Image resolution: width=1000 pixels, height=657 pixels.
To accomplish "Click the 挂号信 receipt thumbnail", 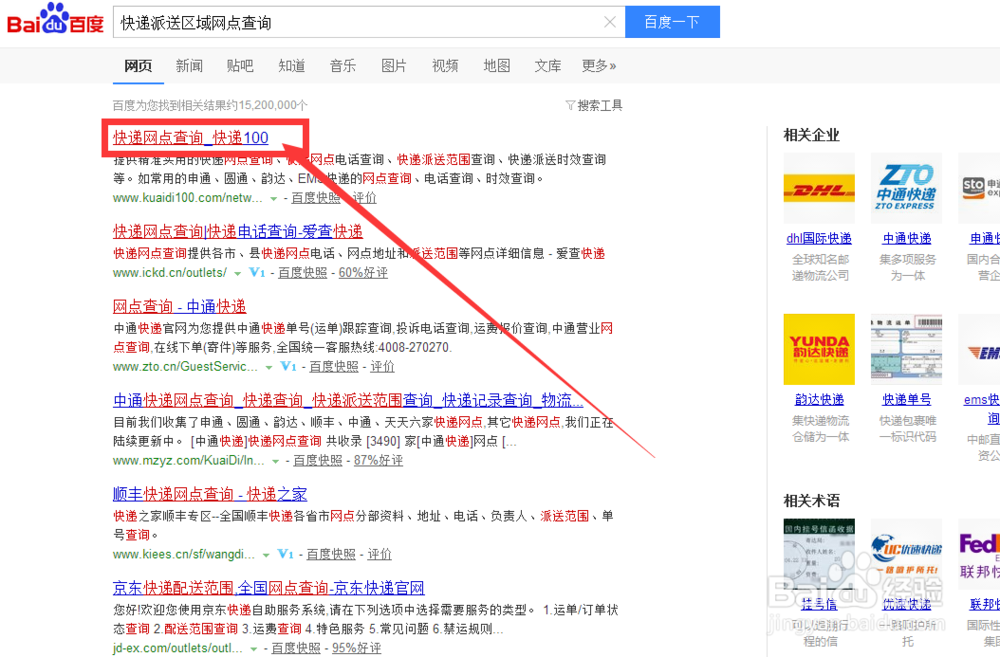I will [819, 554].
